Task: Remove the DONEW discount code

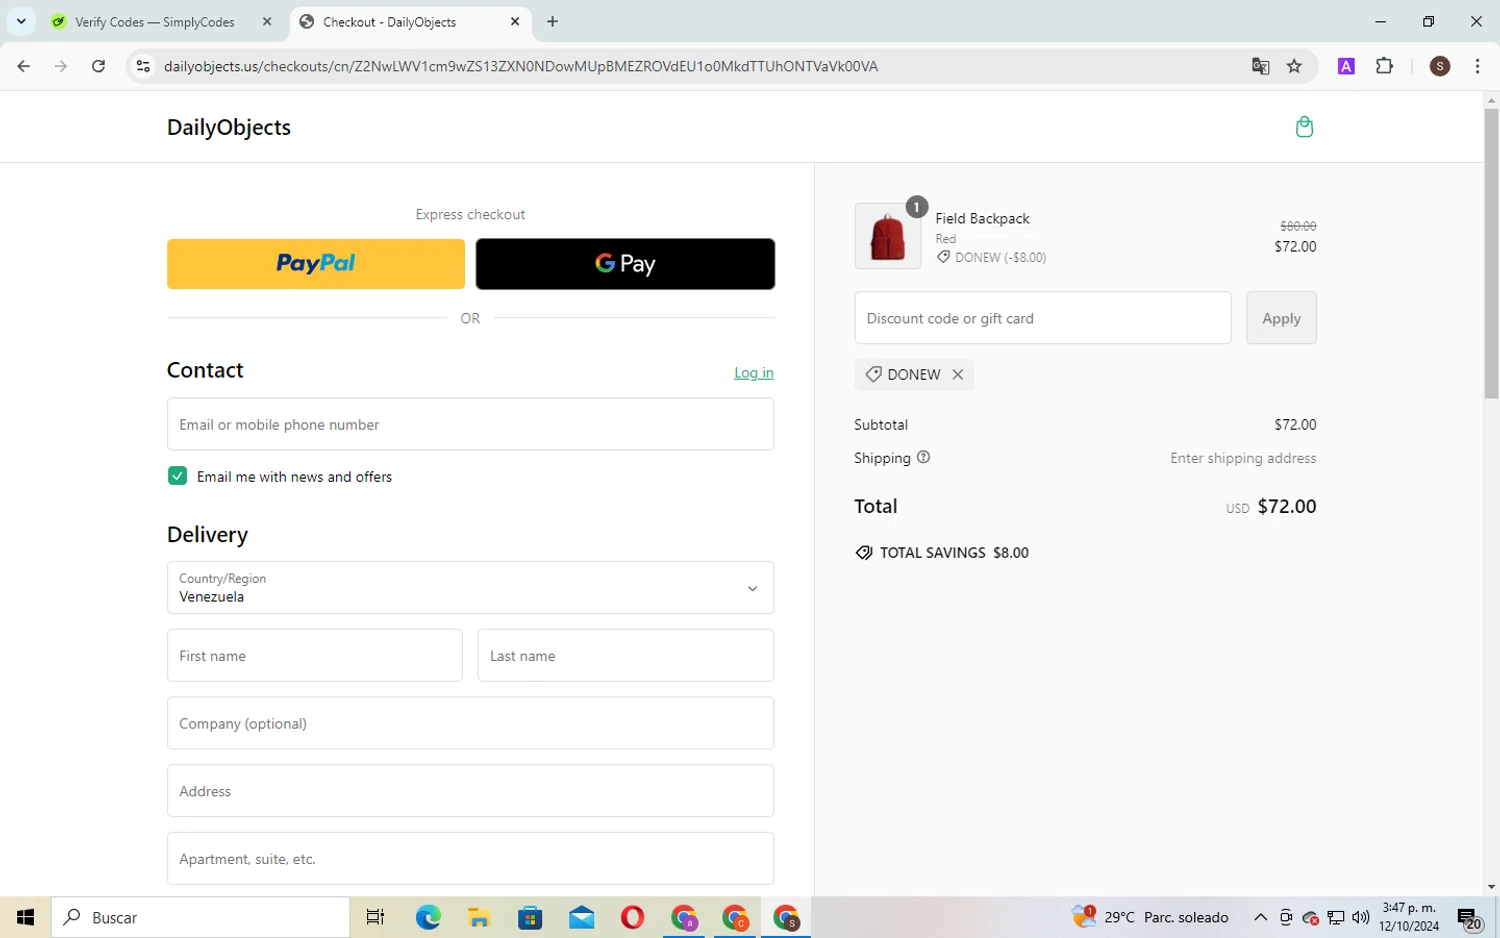Action: (958, 374)
